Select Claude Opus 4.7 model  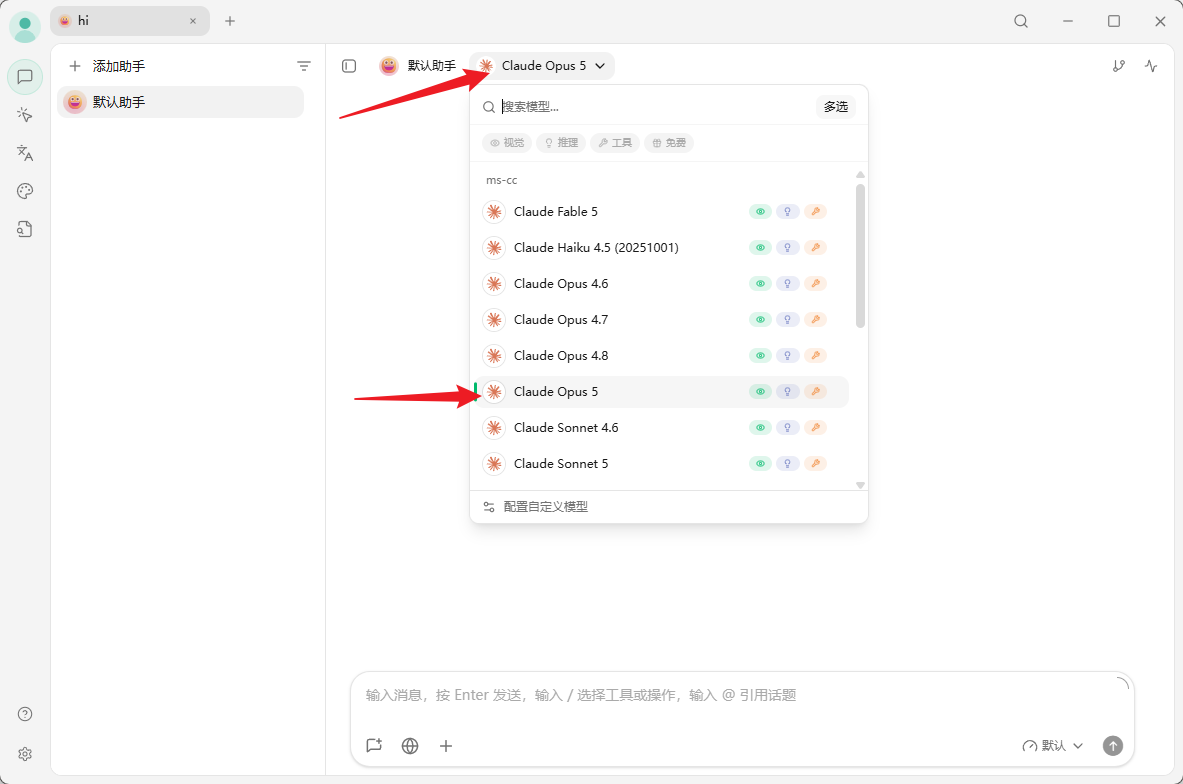click(662, 320)
